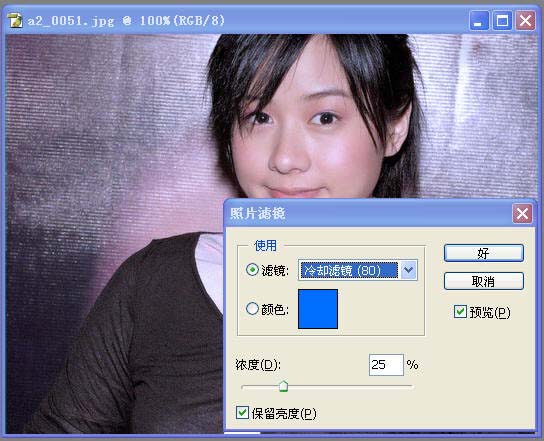Open the 冷却滤镜 (80) combo box
The height and width of the screenshot is (441, 544).
pos(358,270)
